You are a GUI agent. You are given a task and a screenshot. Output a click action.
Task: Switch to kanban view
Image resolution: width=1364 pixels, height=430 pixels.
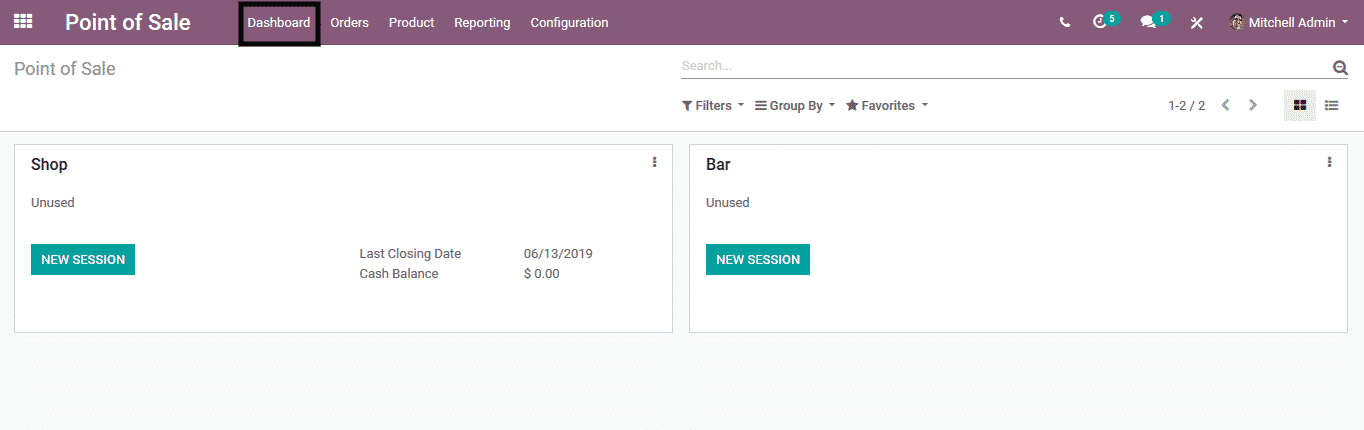[x=1299, y=105]
